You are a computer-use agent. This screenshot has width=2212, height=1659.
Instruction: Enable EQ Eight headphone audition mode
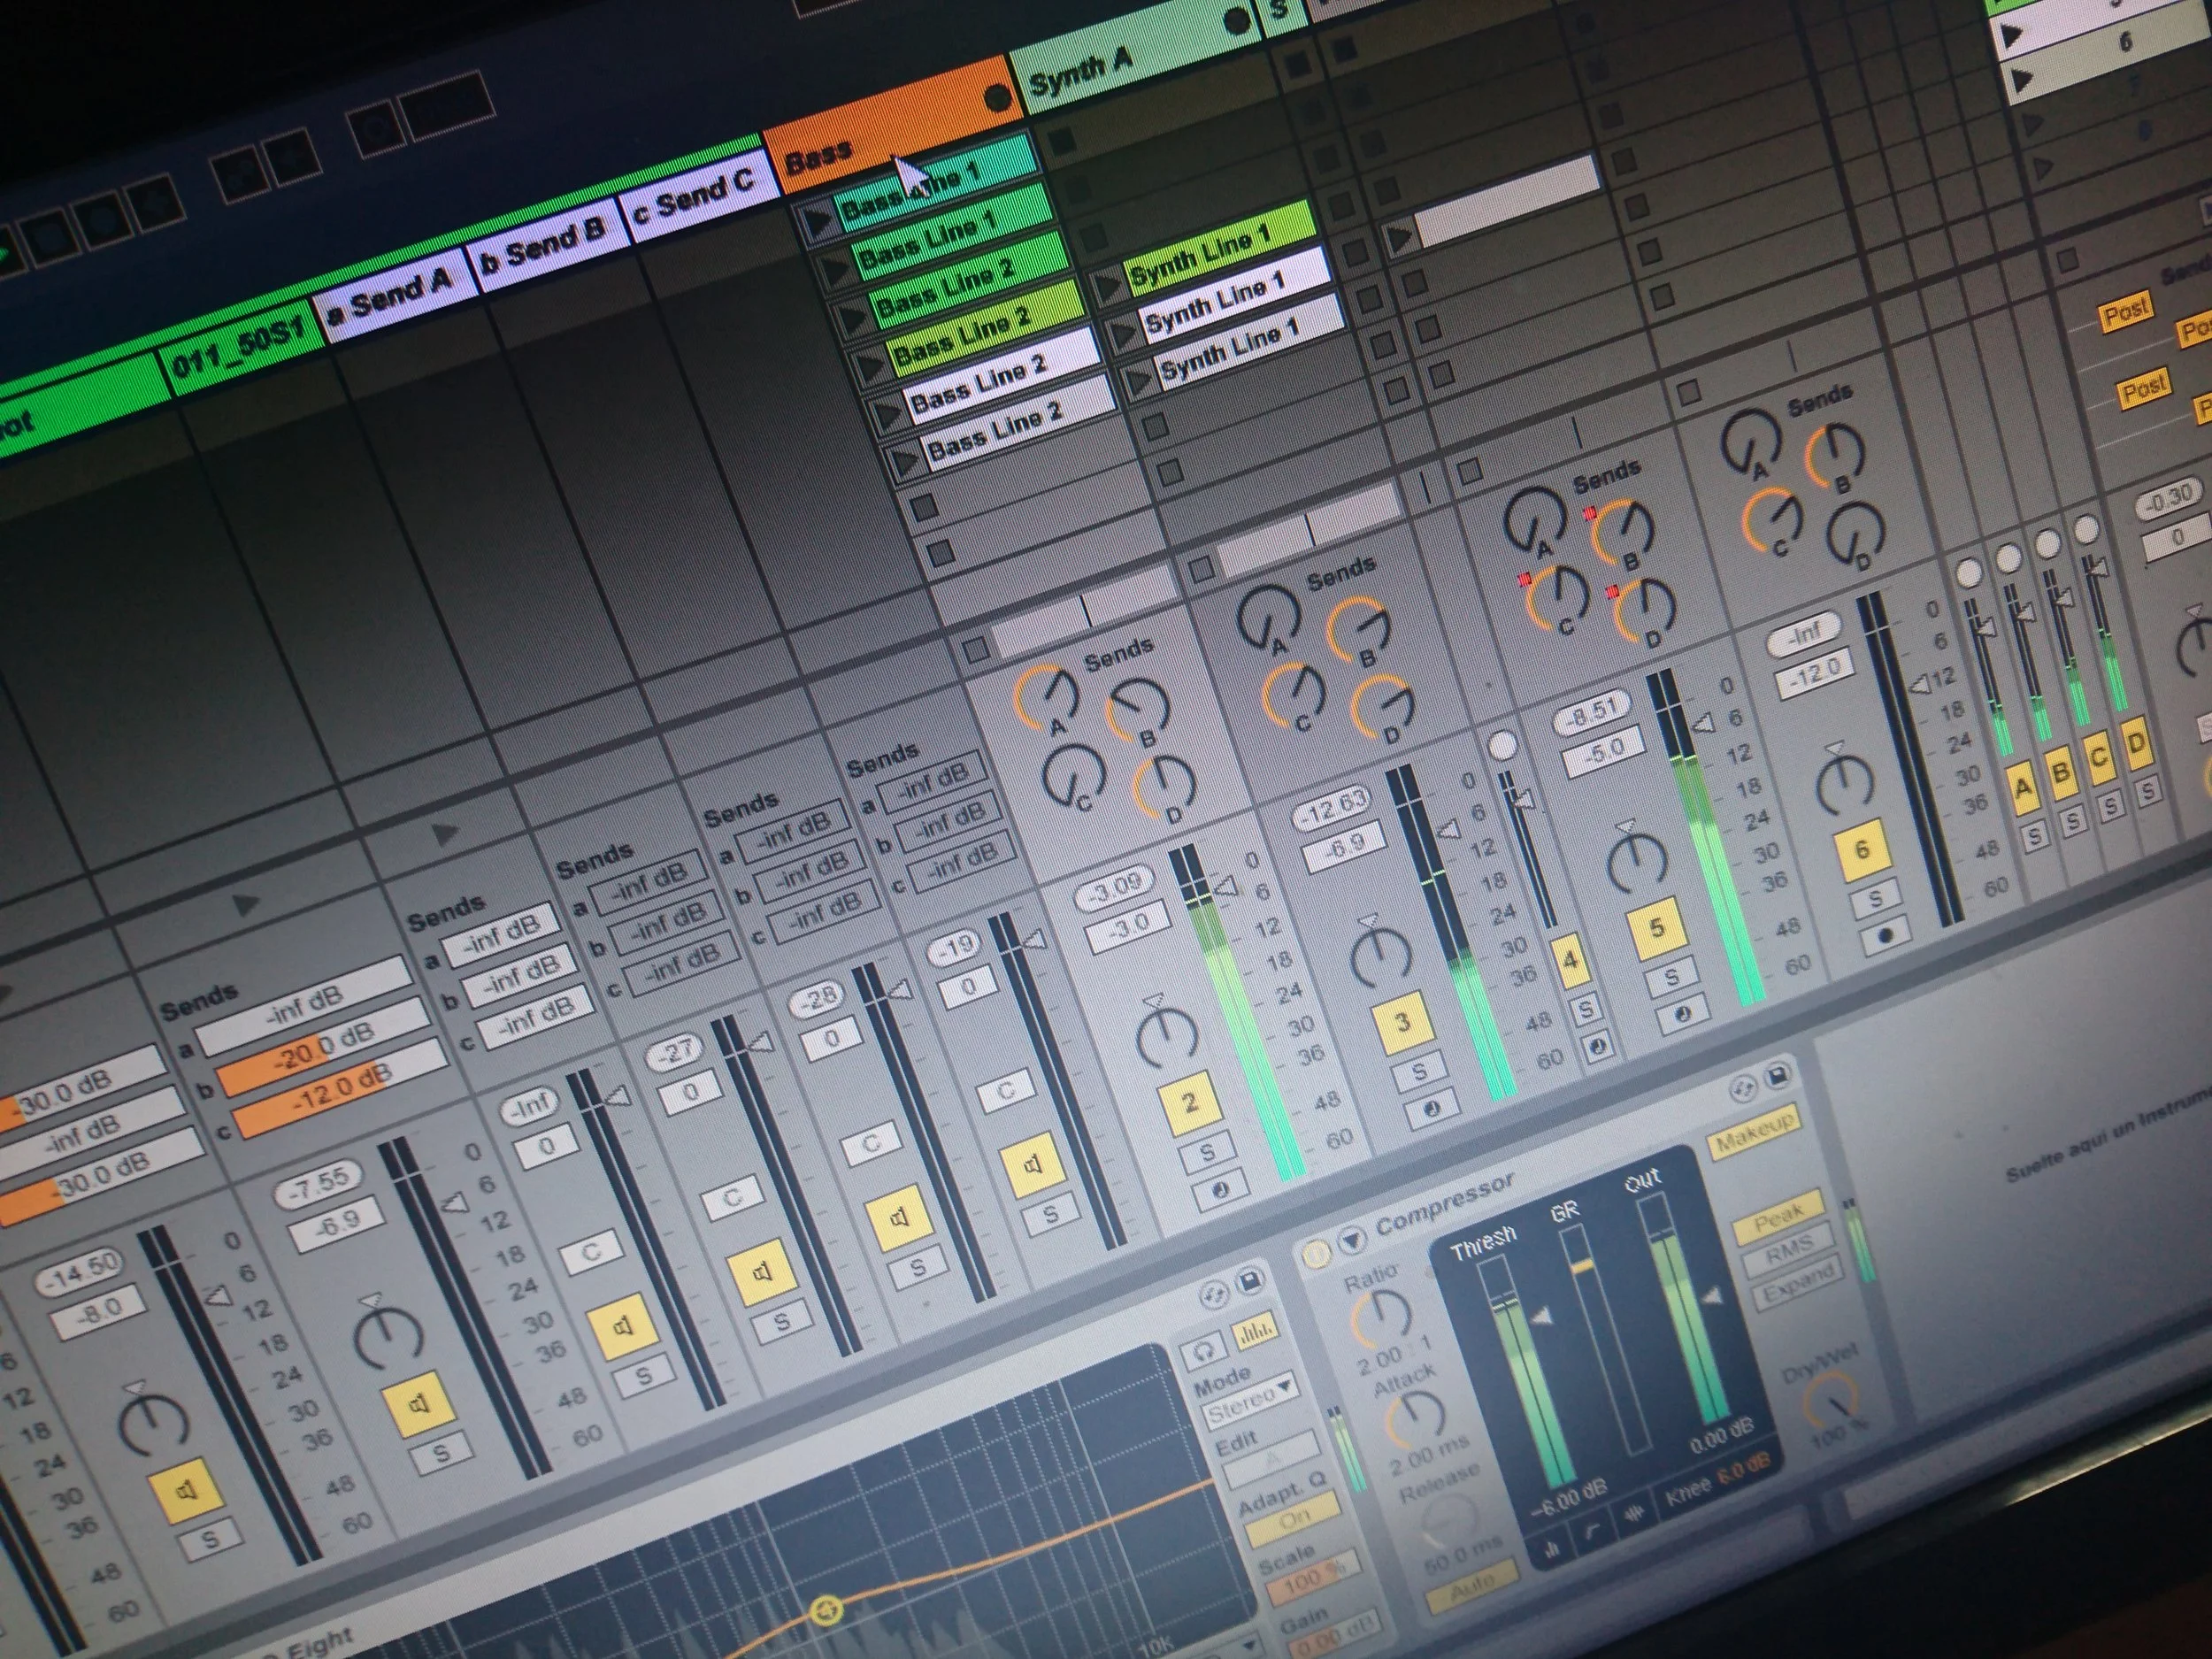pos(1205,1351)
